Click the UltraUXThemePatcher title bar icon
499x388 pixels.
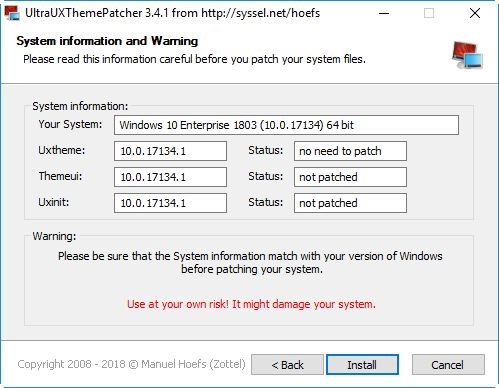click(x=12, y=13)
